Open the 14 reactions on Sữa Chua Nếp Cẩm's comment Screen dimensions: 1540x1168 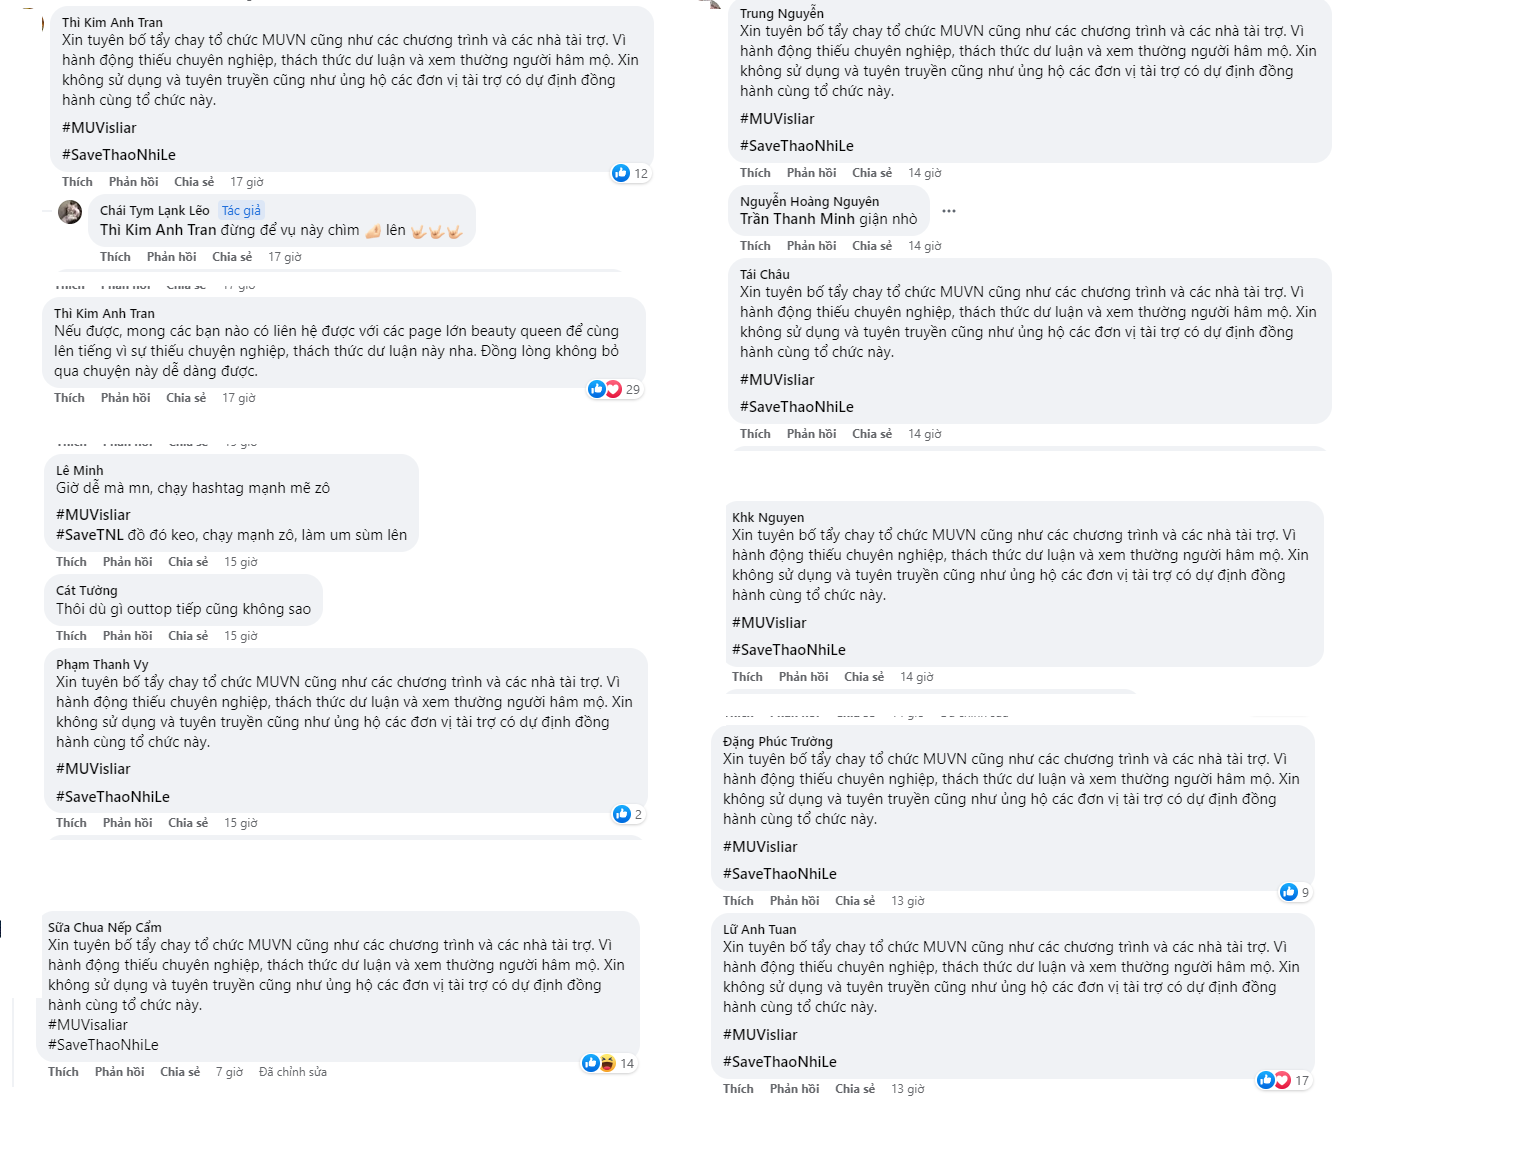point(608,1063)
